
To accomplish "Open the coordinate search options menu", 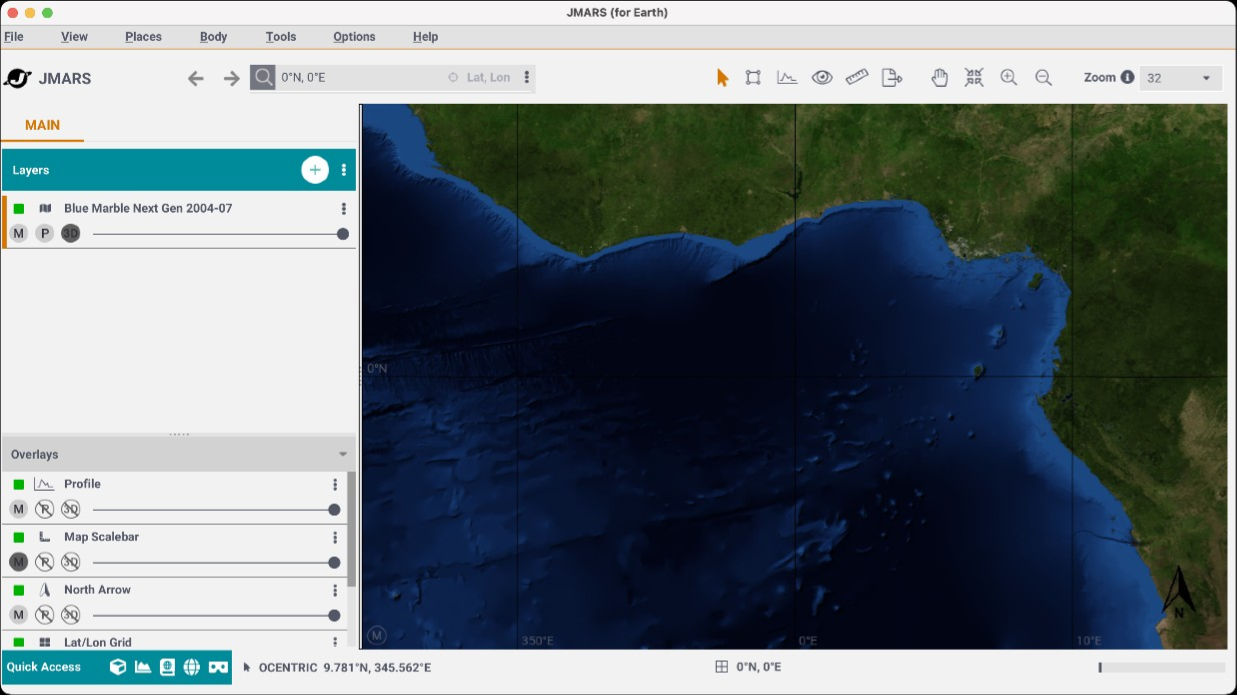I will point(527,77).
